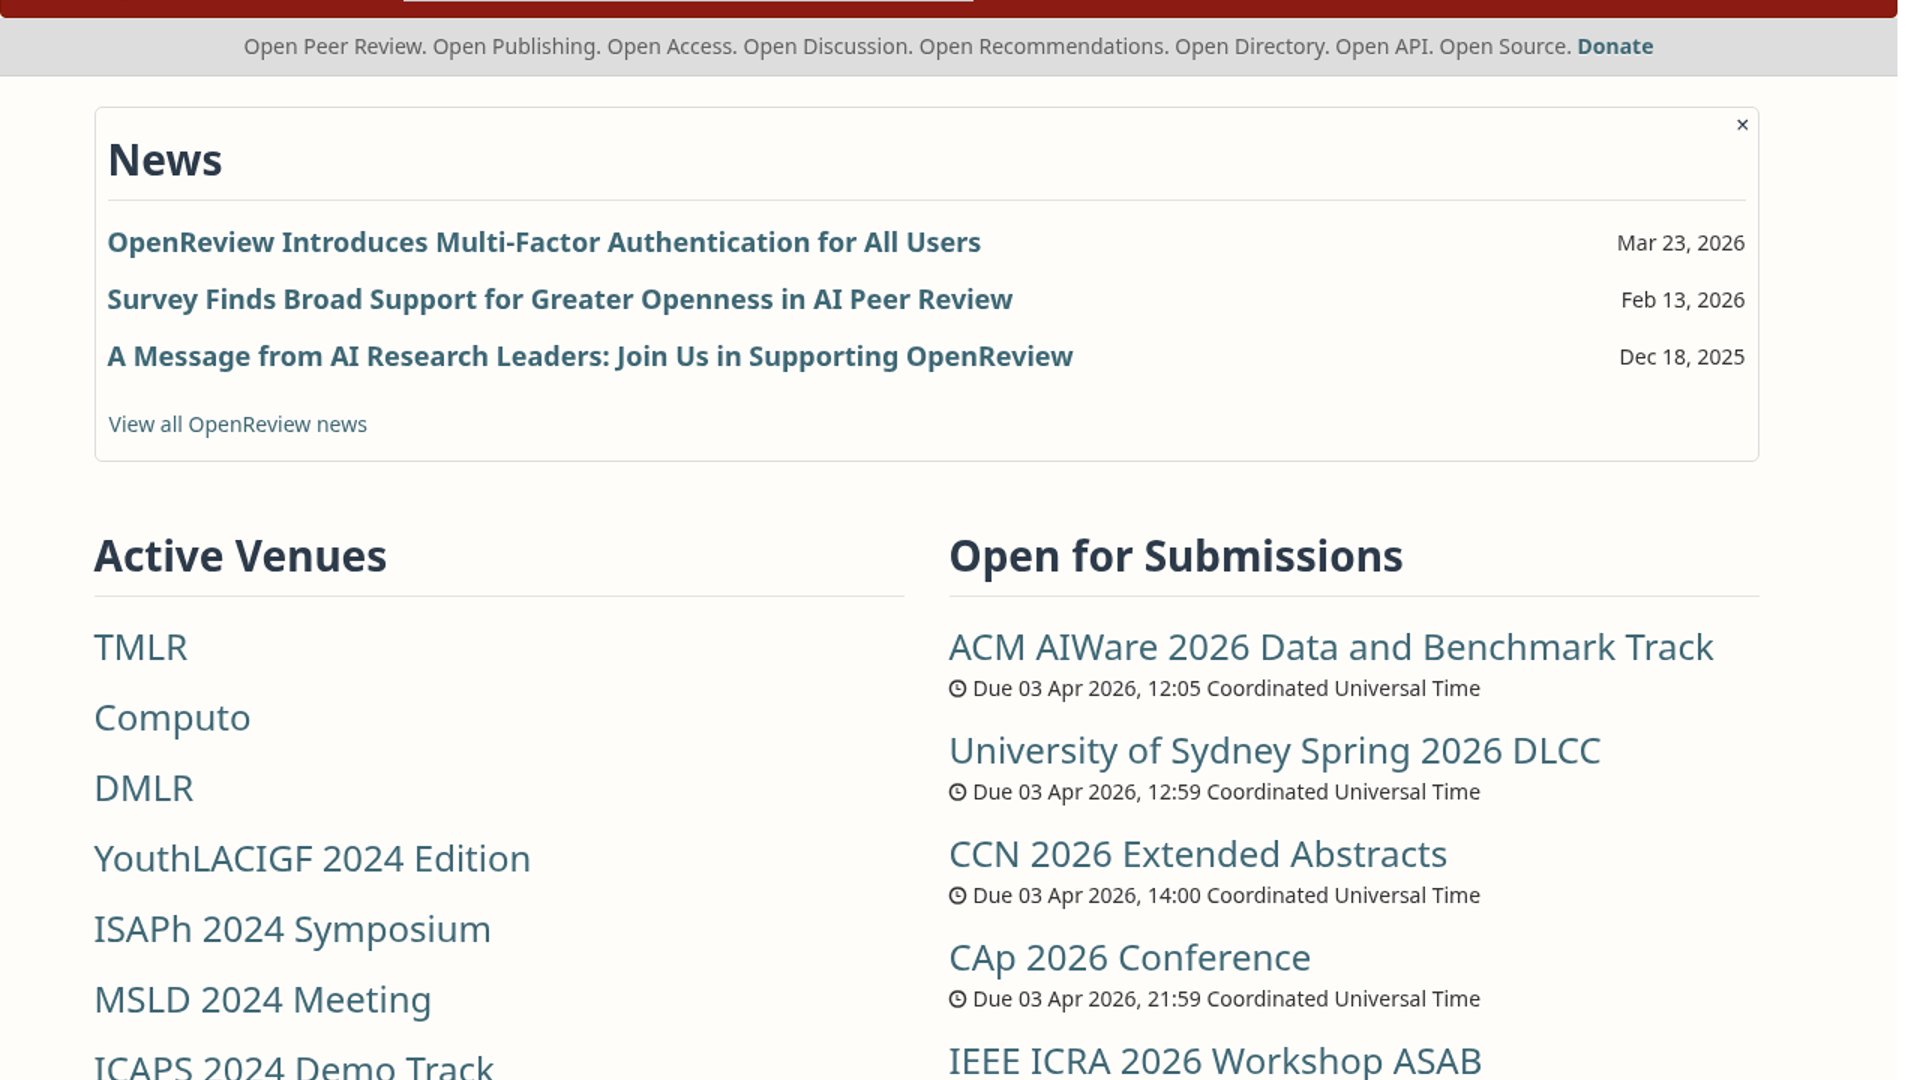1920x1080 pixels.
Task: Click clock icon beside CCN 2026 deadline
Action: 957,896
